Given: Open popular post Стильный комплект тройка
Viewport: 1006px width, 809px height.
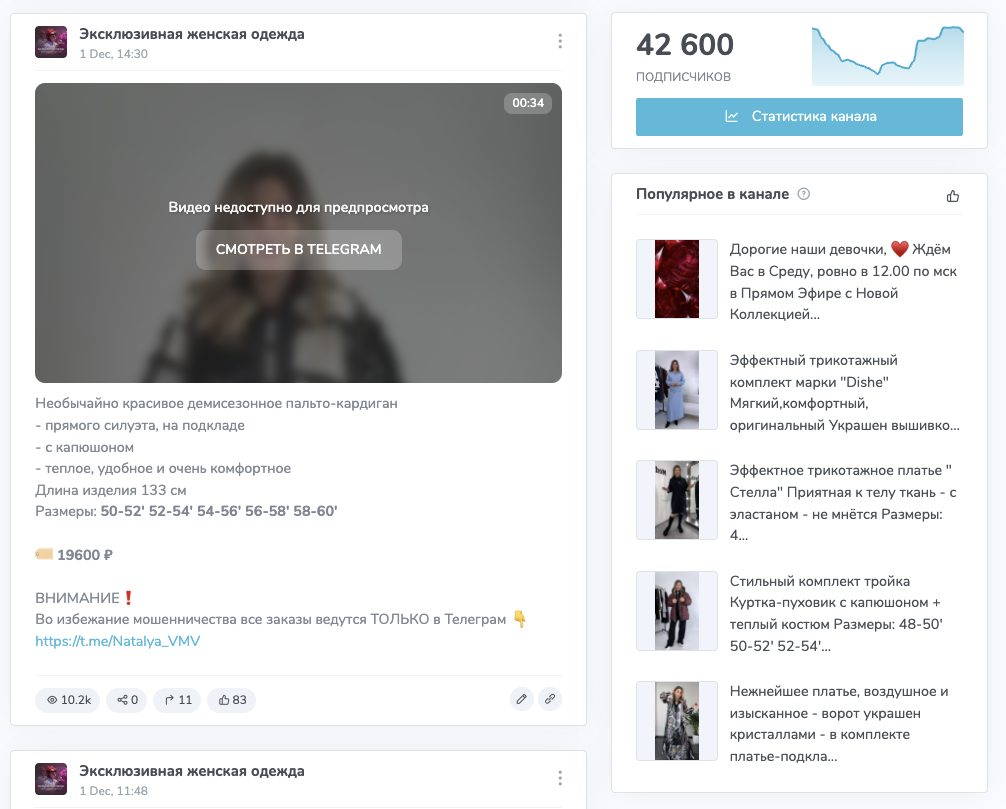Looking at the screenshot, I should tap(837, 613).
